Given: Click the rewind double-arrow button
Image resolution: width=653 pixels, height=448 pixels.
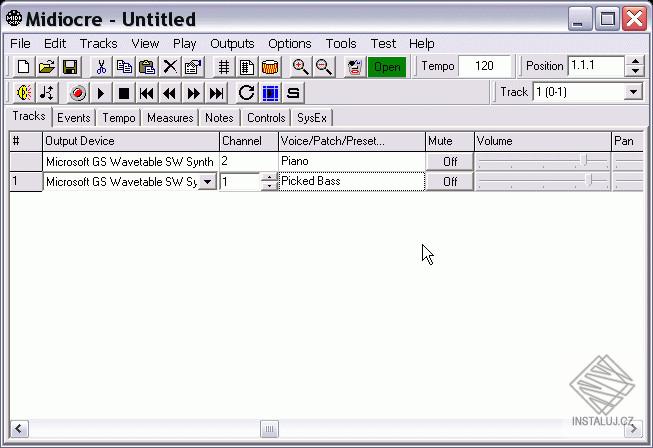Looking at the screenshot, I should [170, 92].
